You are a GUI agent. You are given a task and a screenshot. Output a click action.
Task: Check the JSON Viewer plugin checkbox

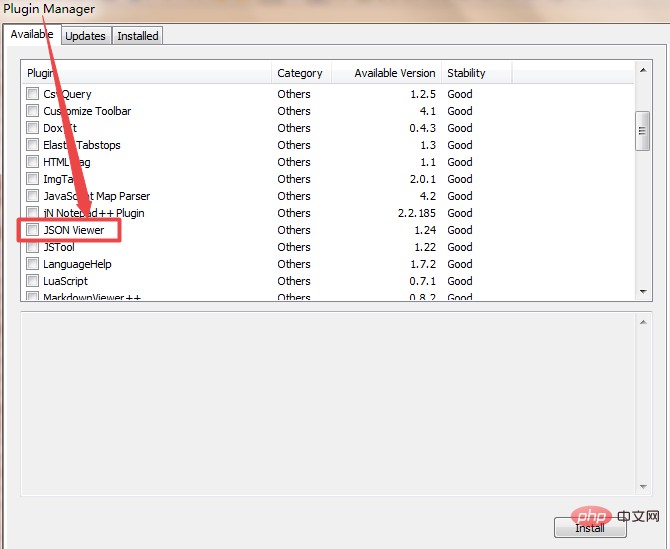[x=33, y=230]
